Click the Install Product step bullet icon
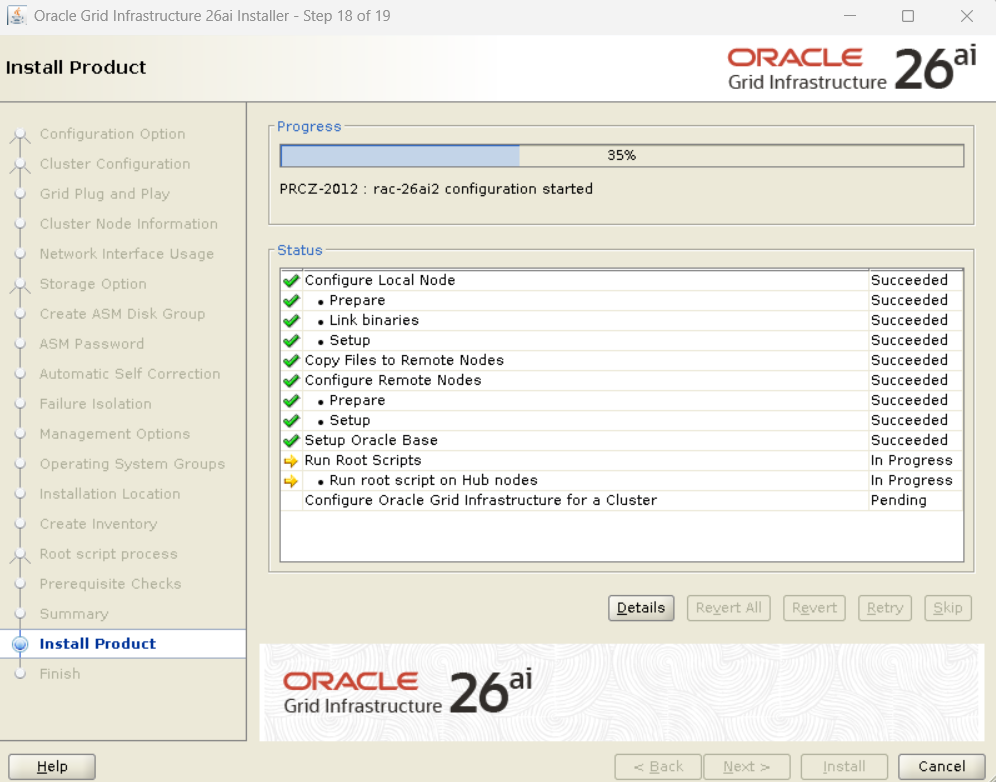 pos(20,644)
